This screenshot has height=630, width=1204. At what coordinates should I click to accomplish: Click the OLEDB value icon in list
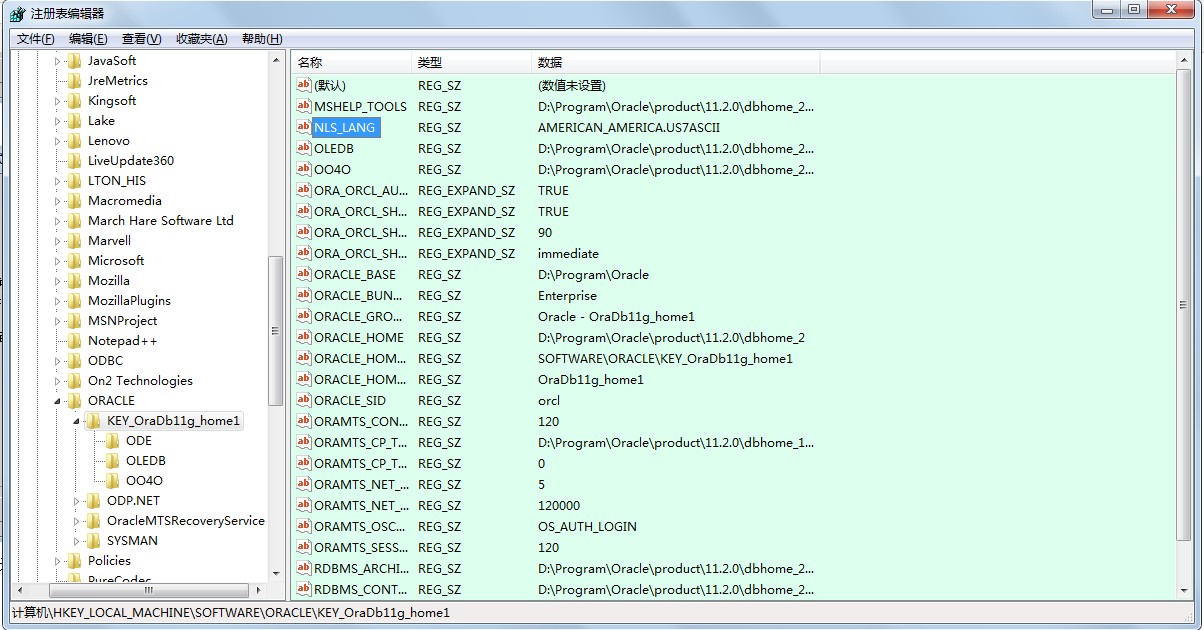pos(304,148)
